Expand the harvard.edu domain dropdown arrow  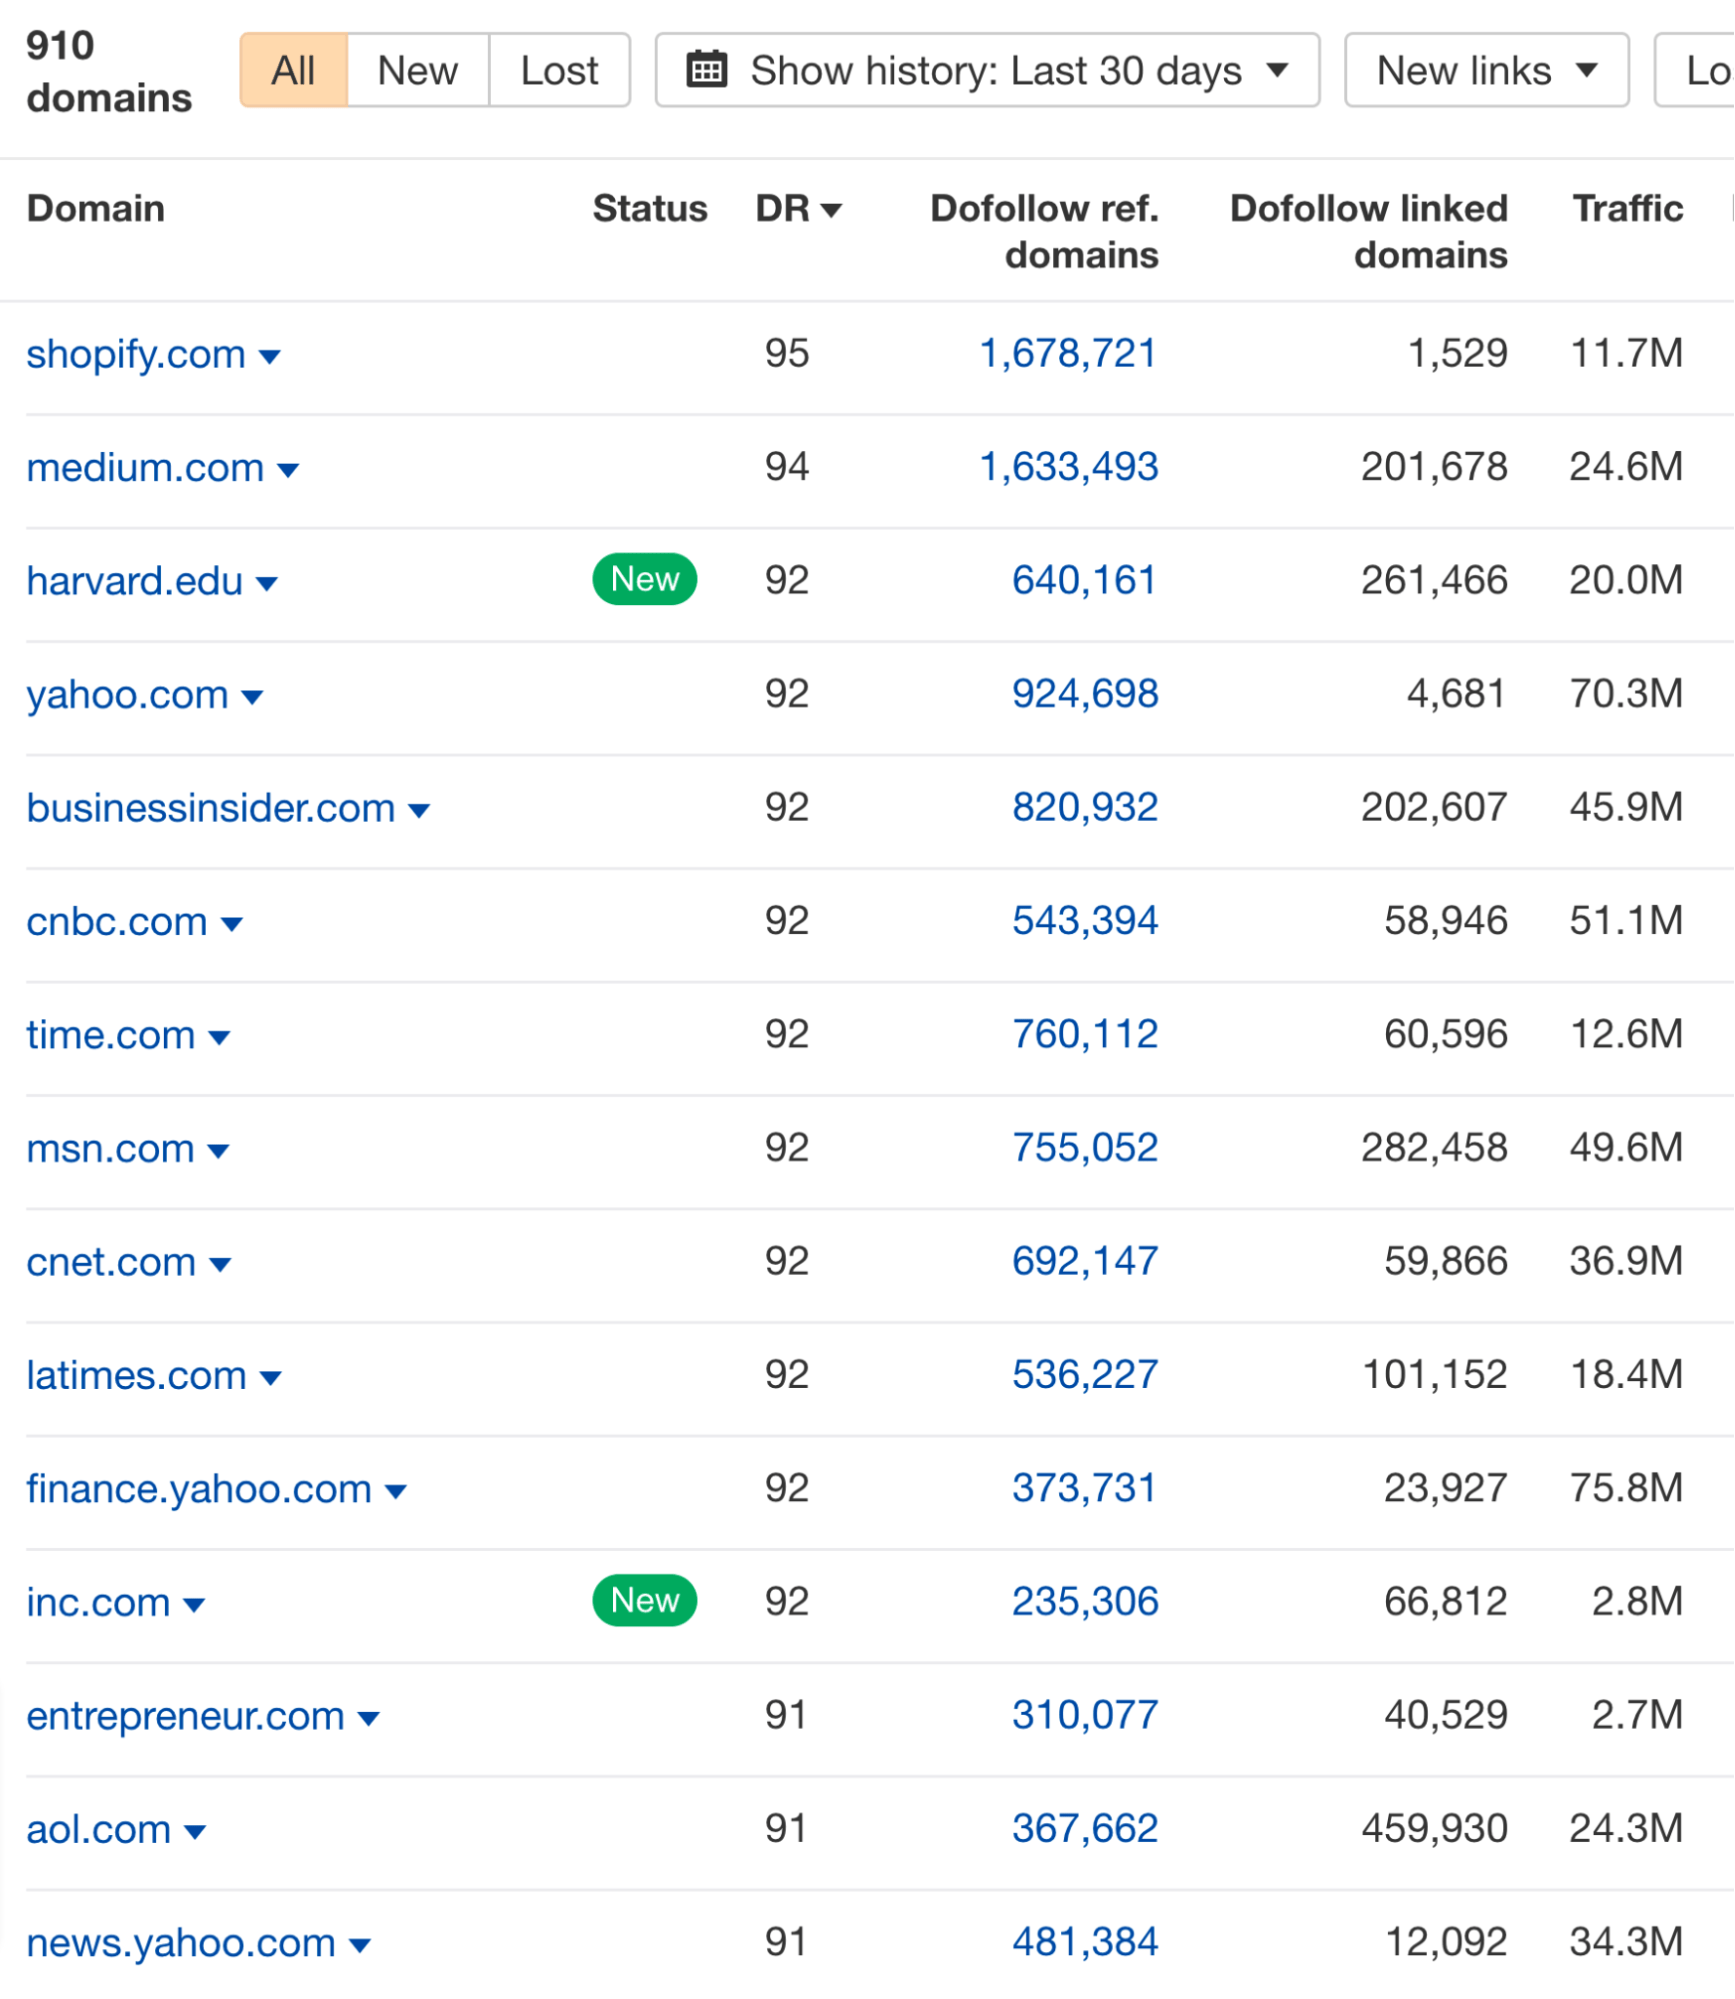[267, 583]
